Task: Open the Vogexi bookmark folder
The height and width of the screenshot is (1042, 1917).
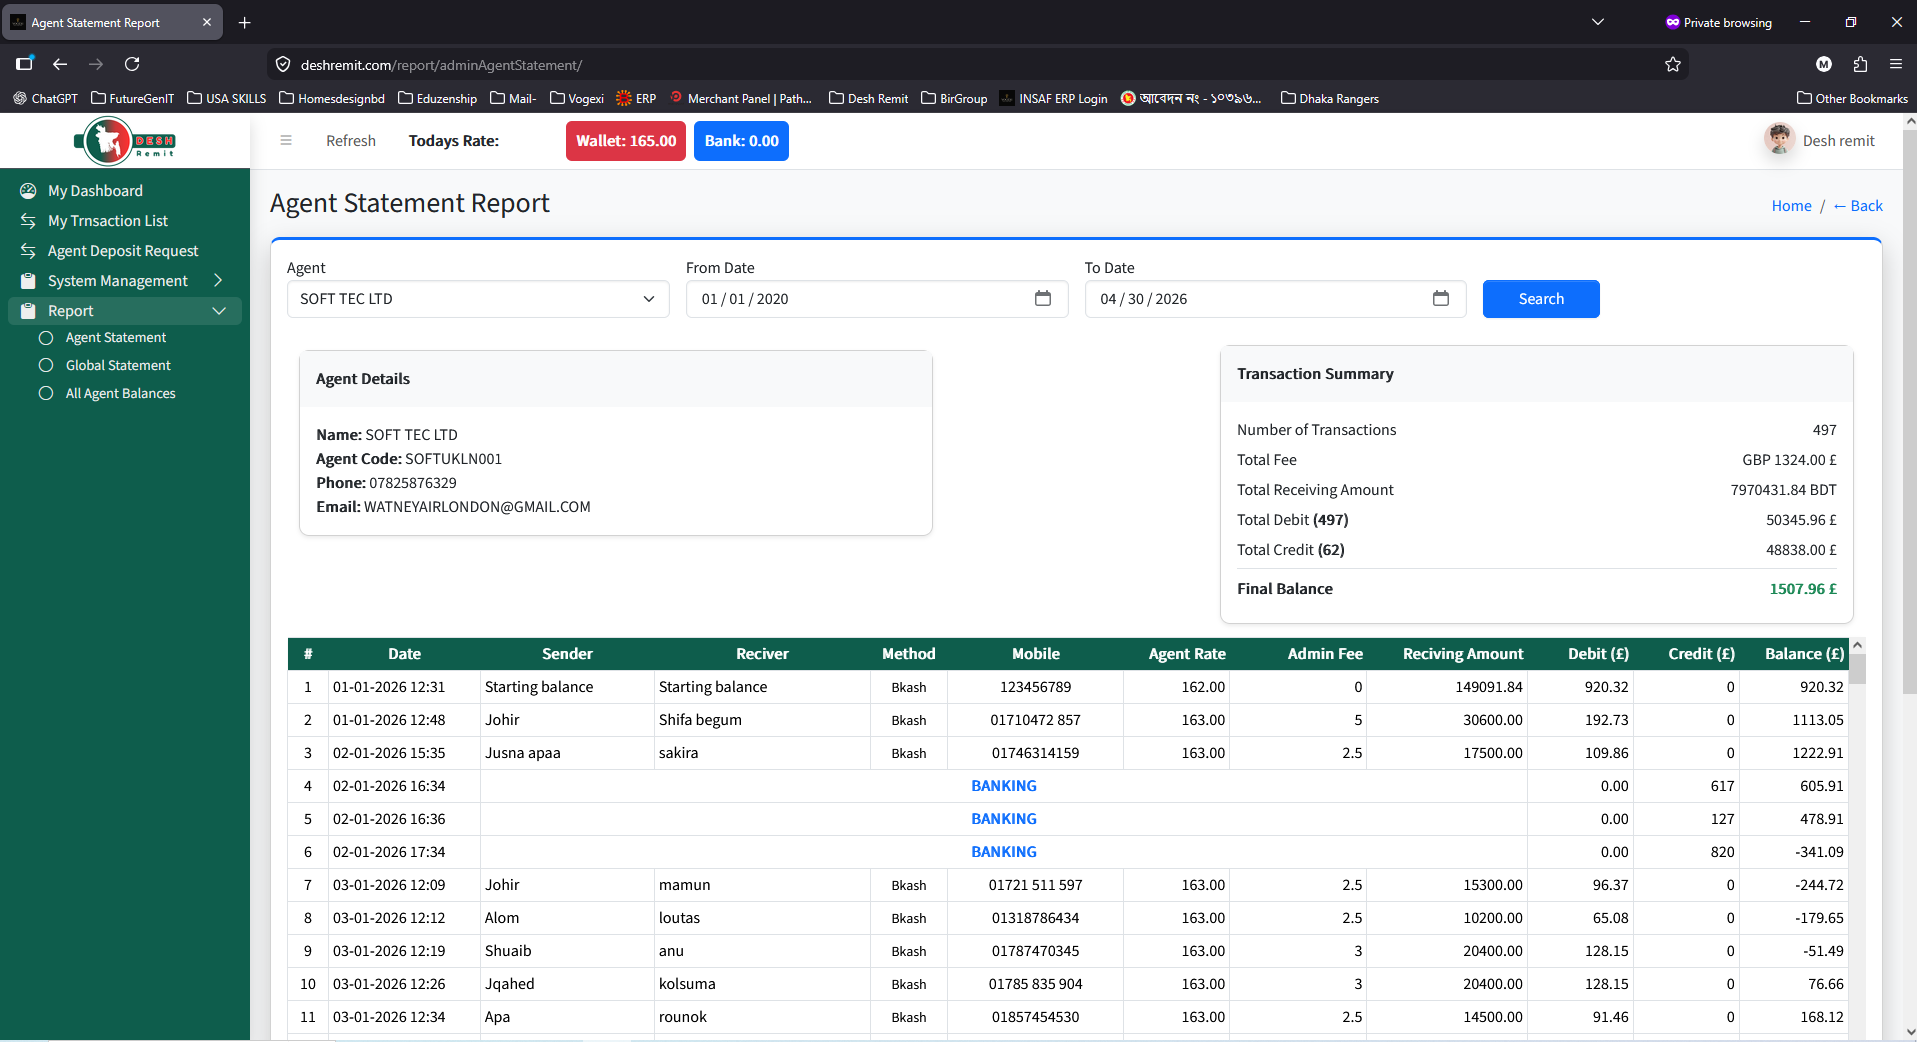Action: 577,98
